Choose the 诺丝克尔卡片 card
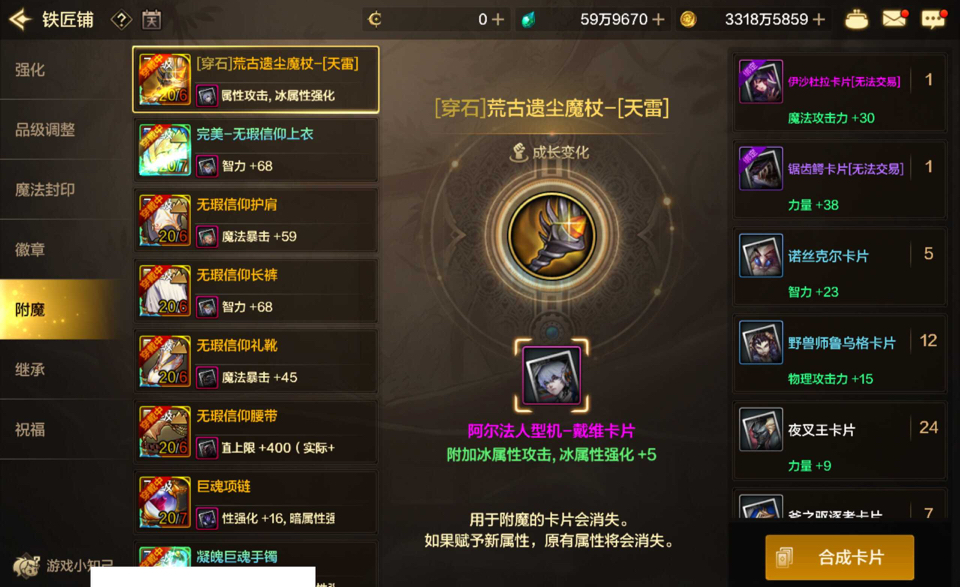The image size is (960, 587). point(840,266)
